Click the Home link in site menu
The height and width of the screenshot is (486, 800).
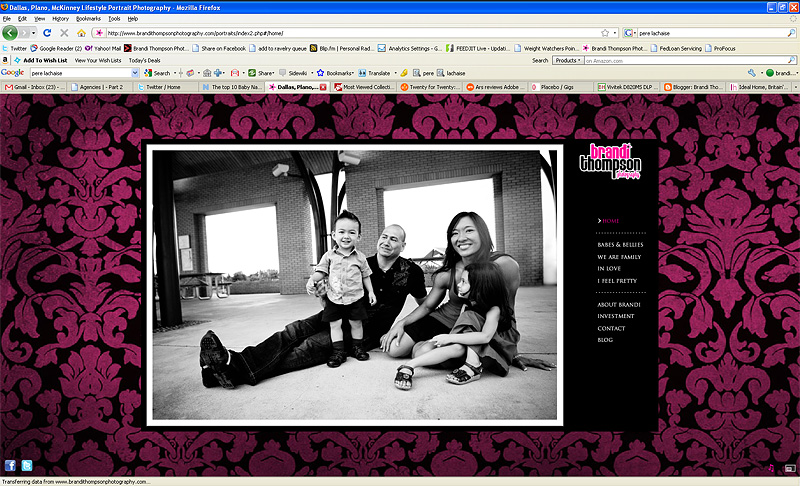coord(610,221)
